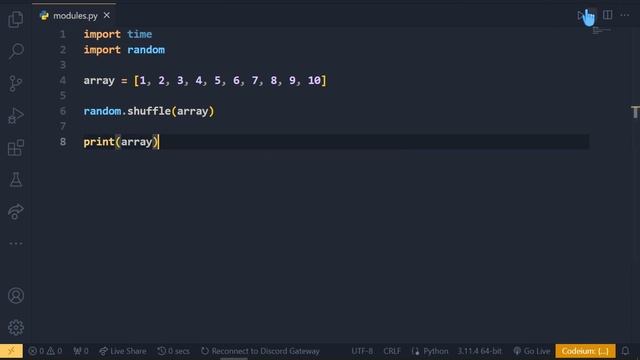Screen dimensions: 640x360
Task: Open remote window indicator in status bar
Action: [x=11, y=351]
